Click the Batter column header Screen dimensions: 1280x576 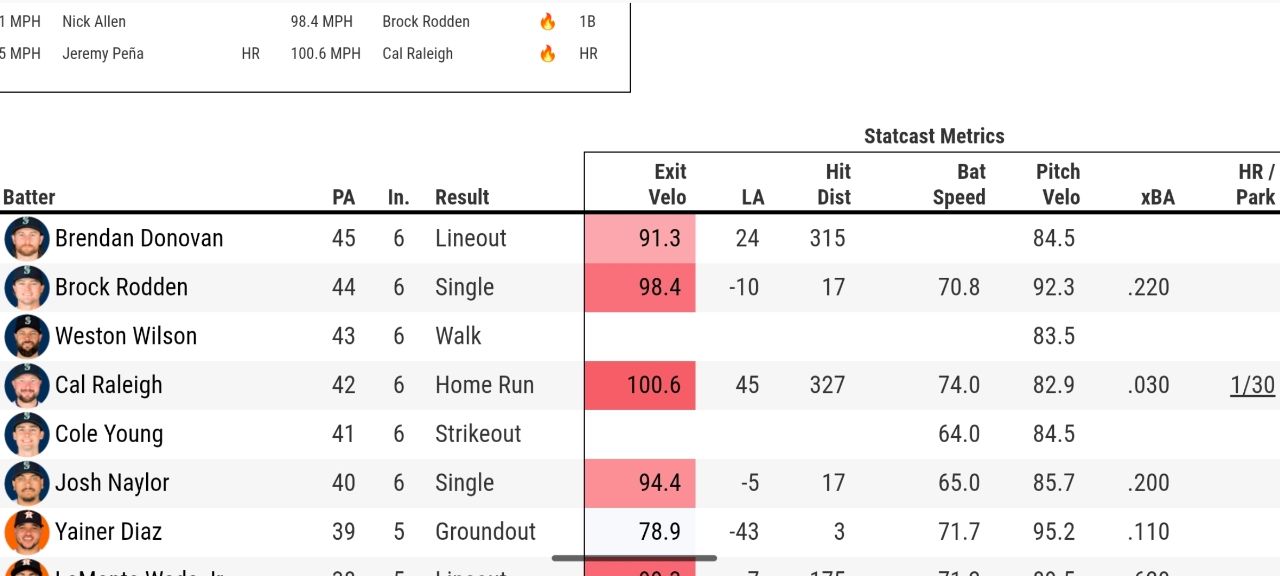pos(29,197)
